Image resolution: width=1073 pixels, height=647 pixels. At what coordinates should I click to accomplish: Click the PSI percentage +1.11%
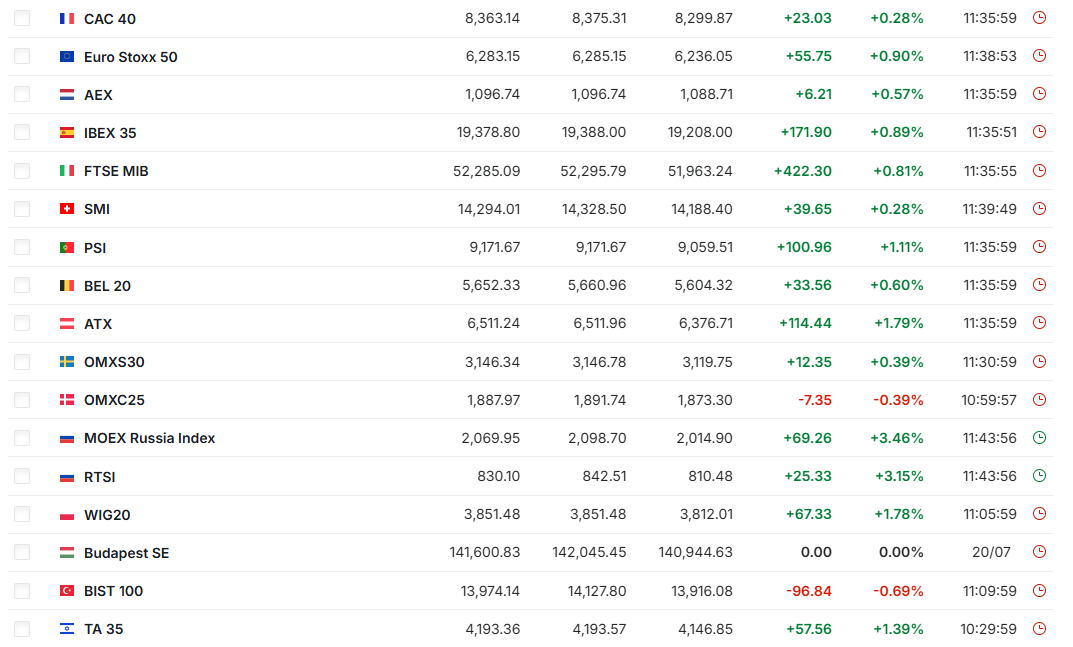[x=901, y=247]
